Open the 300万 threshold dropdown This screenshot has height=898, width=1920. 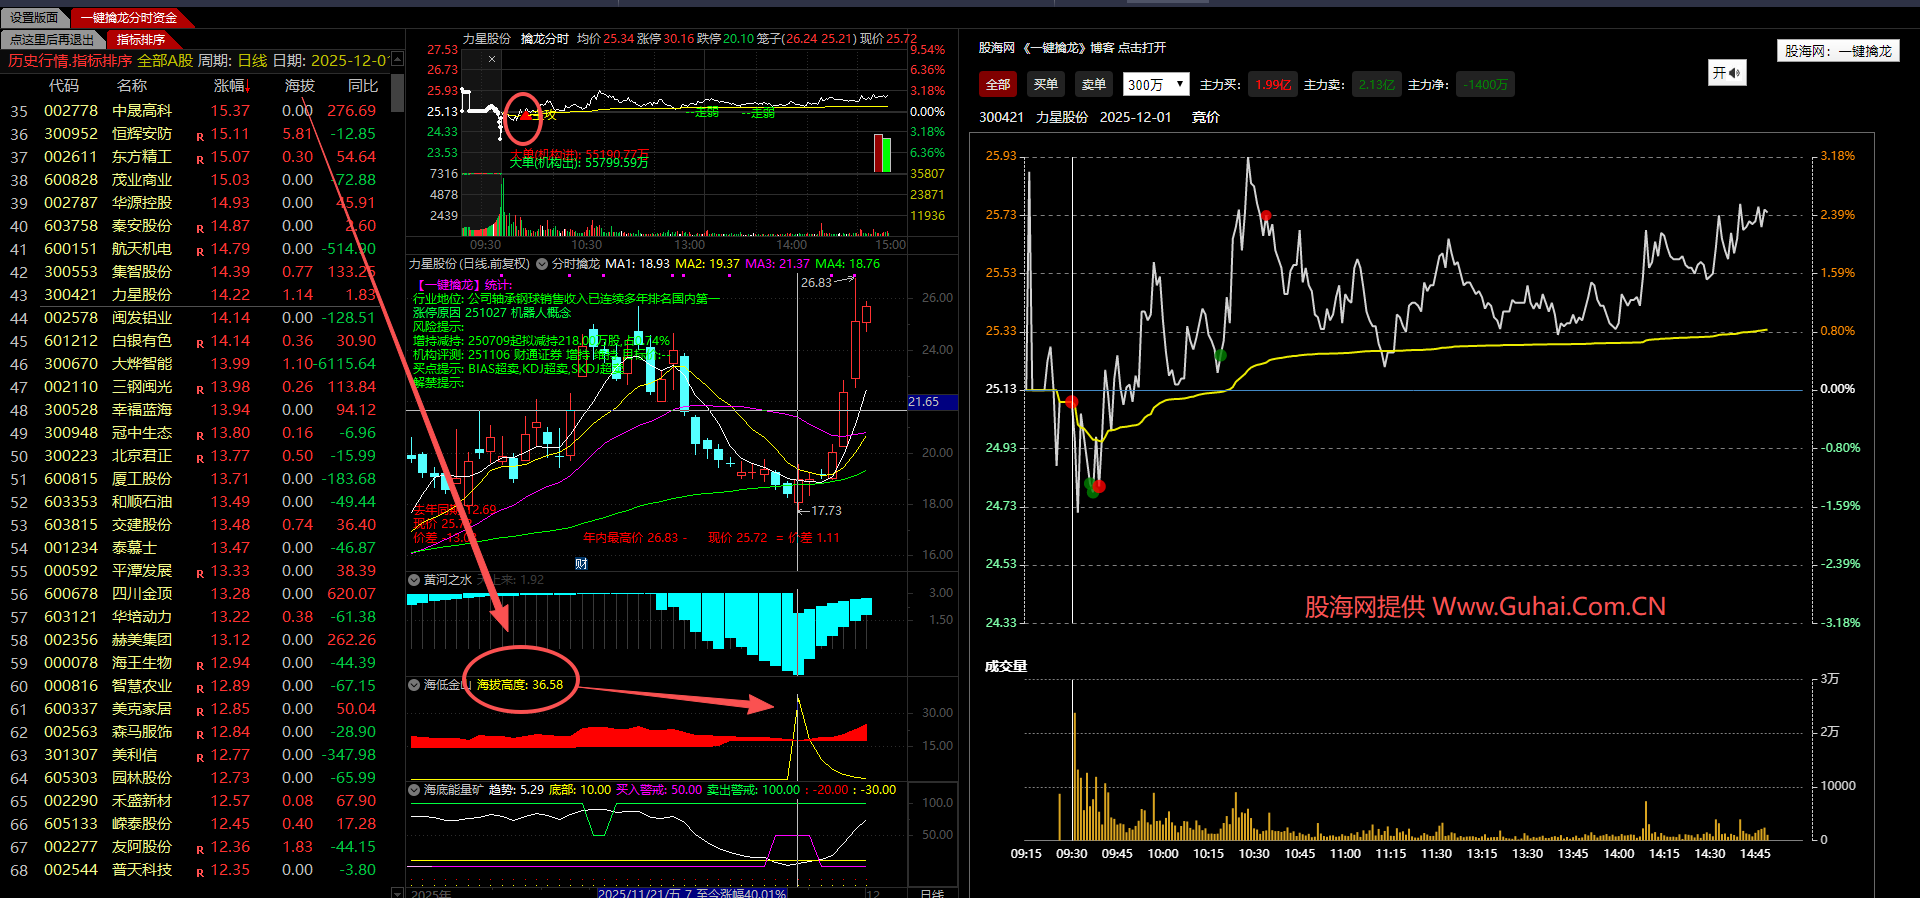pyautogui.click(x=1155, y=85)
